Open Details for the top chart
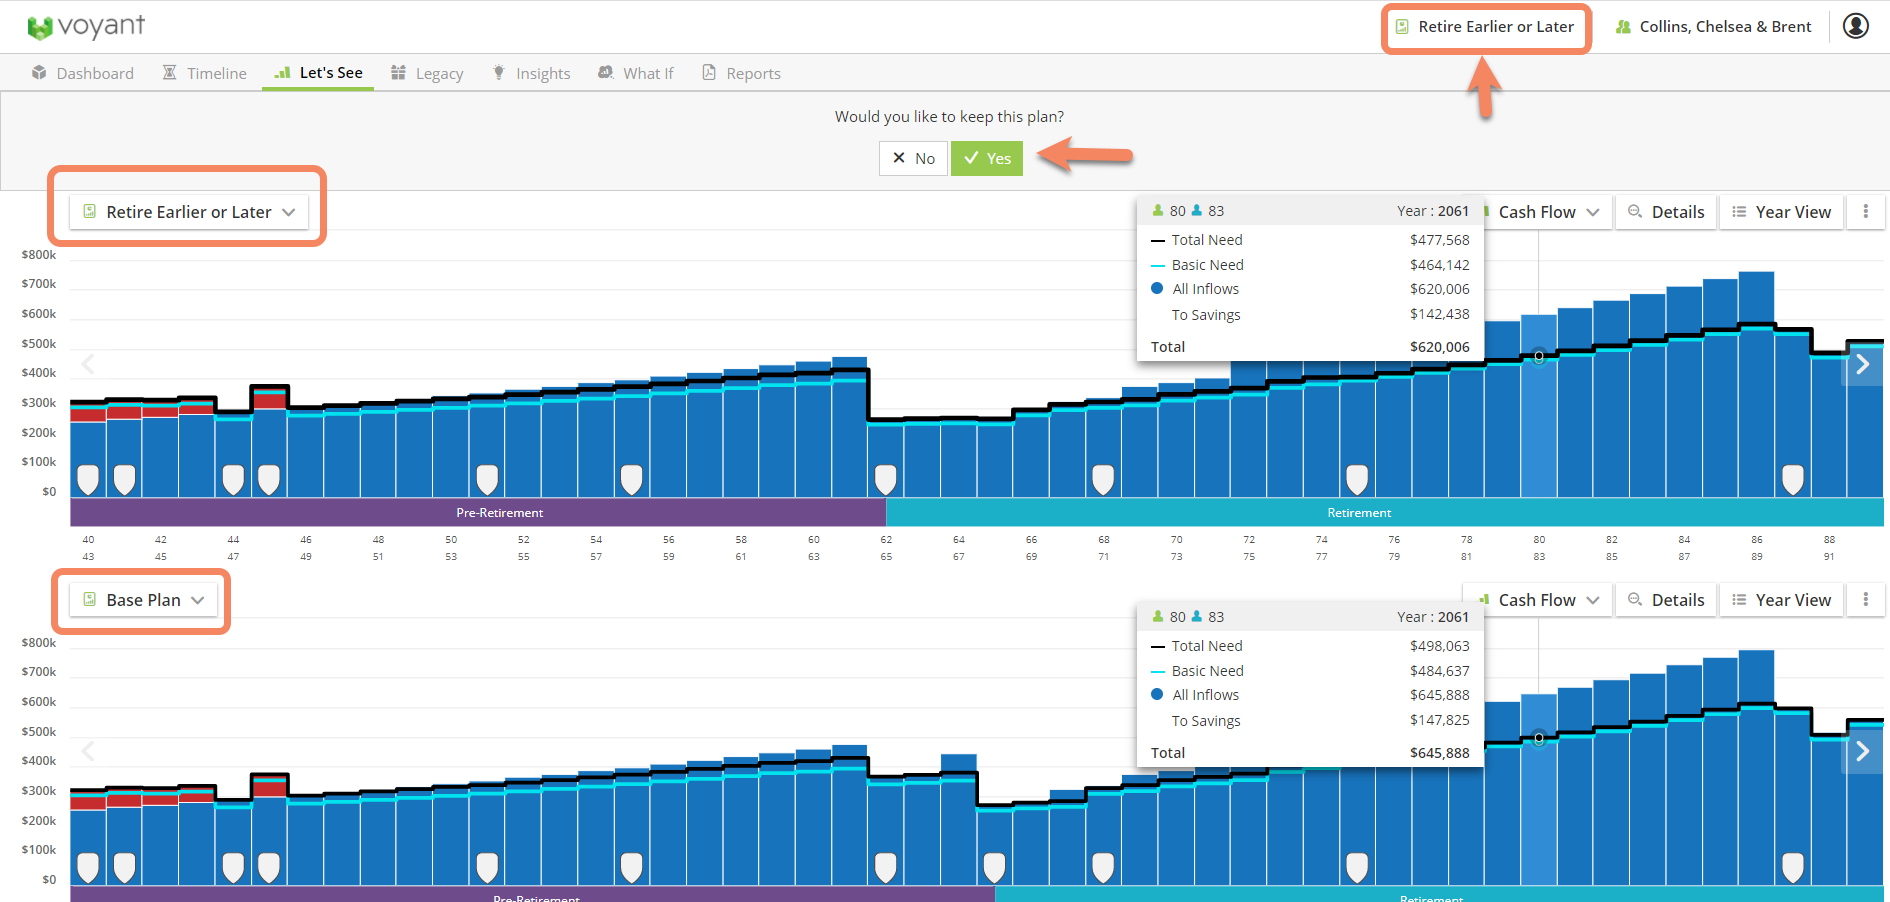Image resolution: width=1890 pixels, height=902 pixels. tap(1666, 212)
